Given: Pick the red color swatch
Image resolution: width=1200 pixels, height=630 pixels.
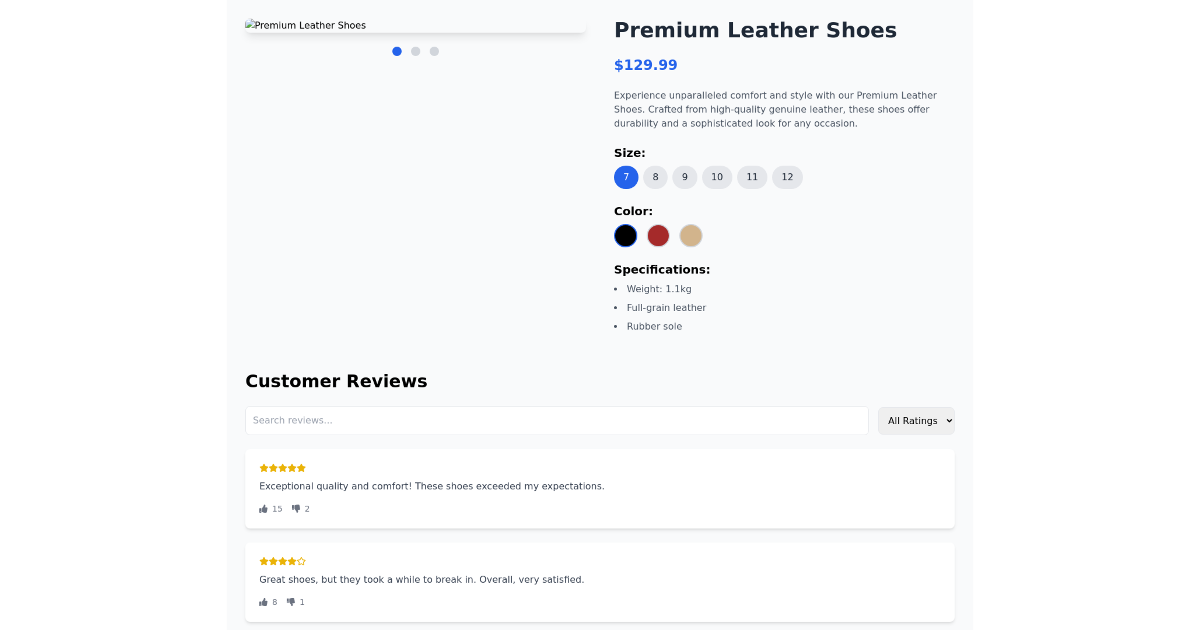Looking at the screenshot, I should pos(658,235).
